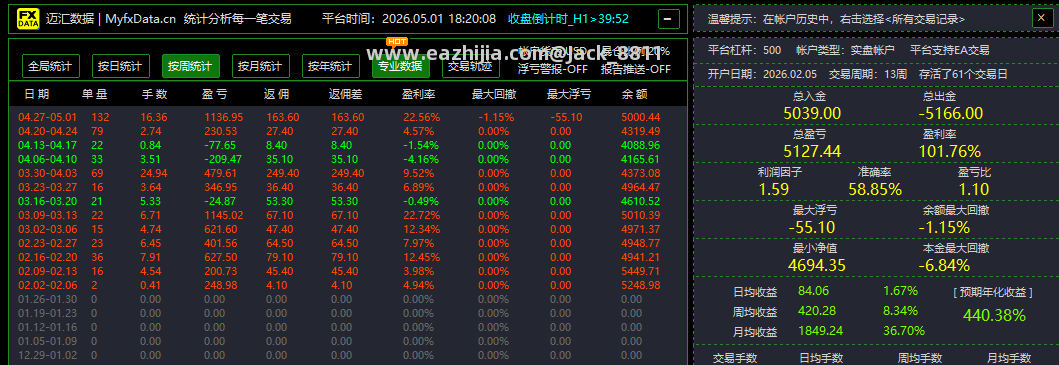The width and height of the screenshot is (1059, 365).
Task: Open the 按月统计 tab
Action: point(261,66)
